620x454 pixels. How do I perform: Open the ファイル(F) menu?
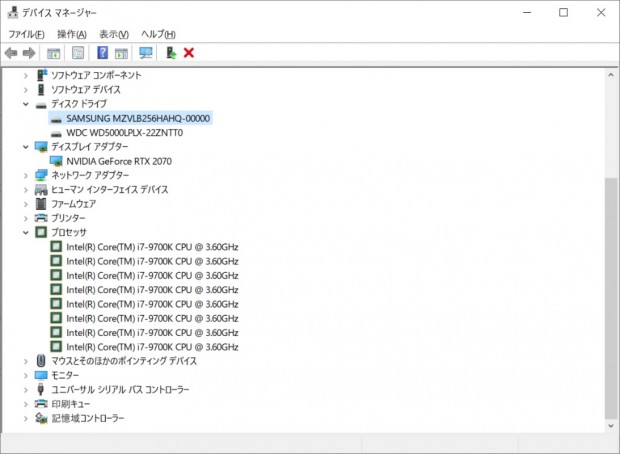[x=26, y=34]
